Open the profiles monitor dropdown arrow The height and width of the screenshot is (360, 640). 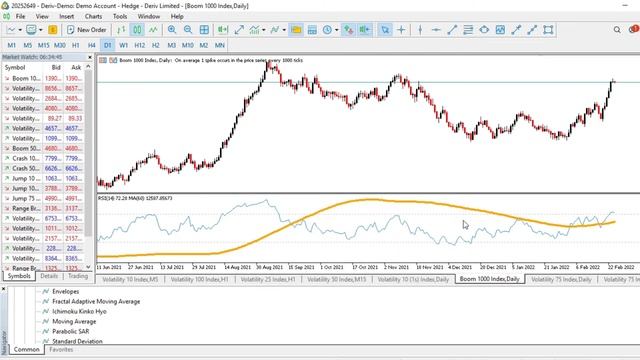coord(40,30)
